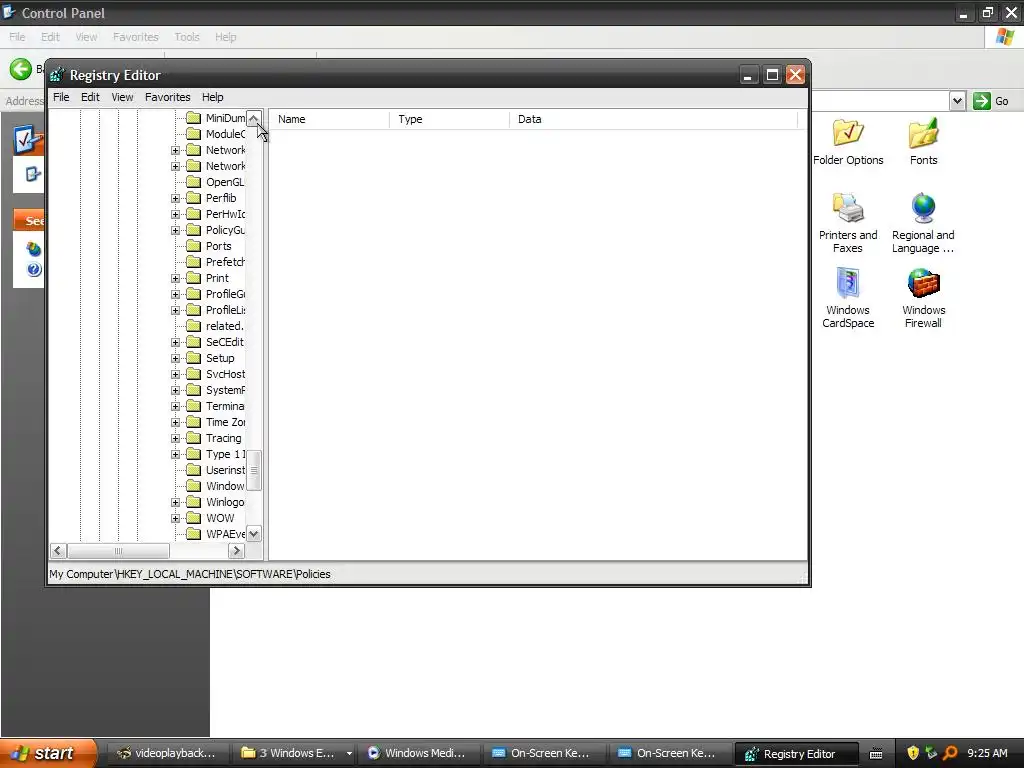The height and width of the screenshot is (768, 1024).
Task: Open the 3 Windows Explorer taskbar group
Action: point(295,753)
